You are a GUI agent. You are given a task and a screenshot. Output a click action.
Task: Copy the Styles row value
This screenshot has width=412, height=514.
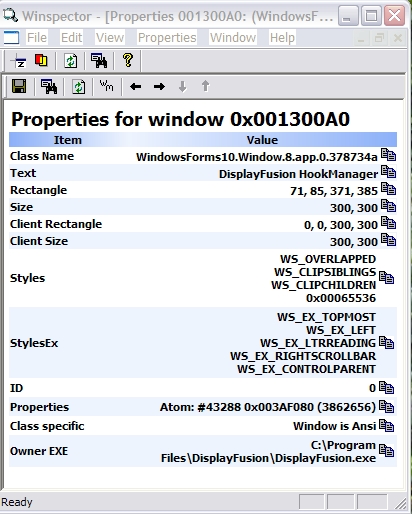click(387, 278)
